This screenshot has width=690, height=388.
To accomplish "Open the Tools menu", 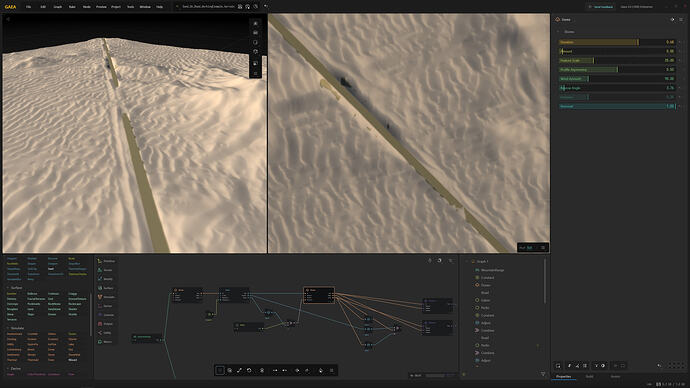I will tap(130, 7).
